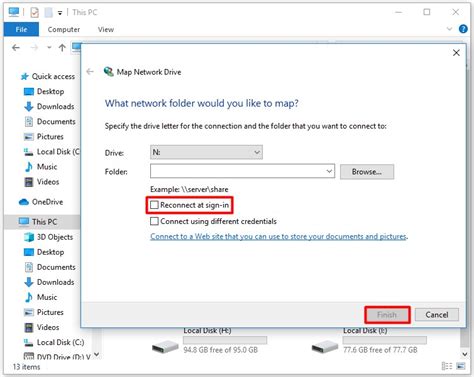Click the navigation pane scroll down arrow
474x377 pixels.
coord(97,355)
